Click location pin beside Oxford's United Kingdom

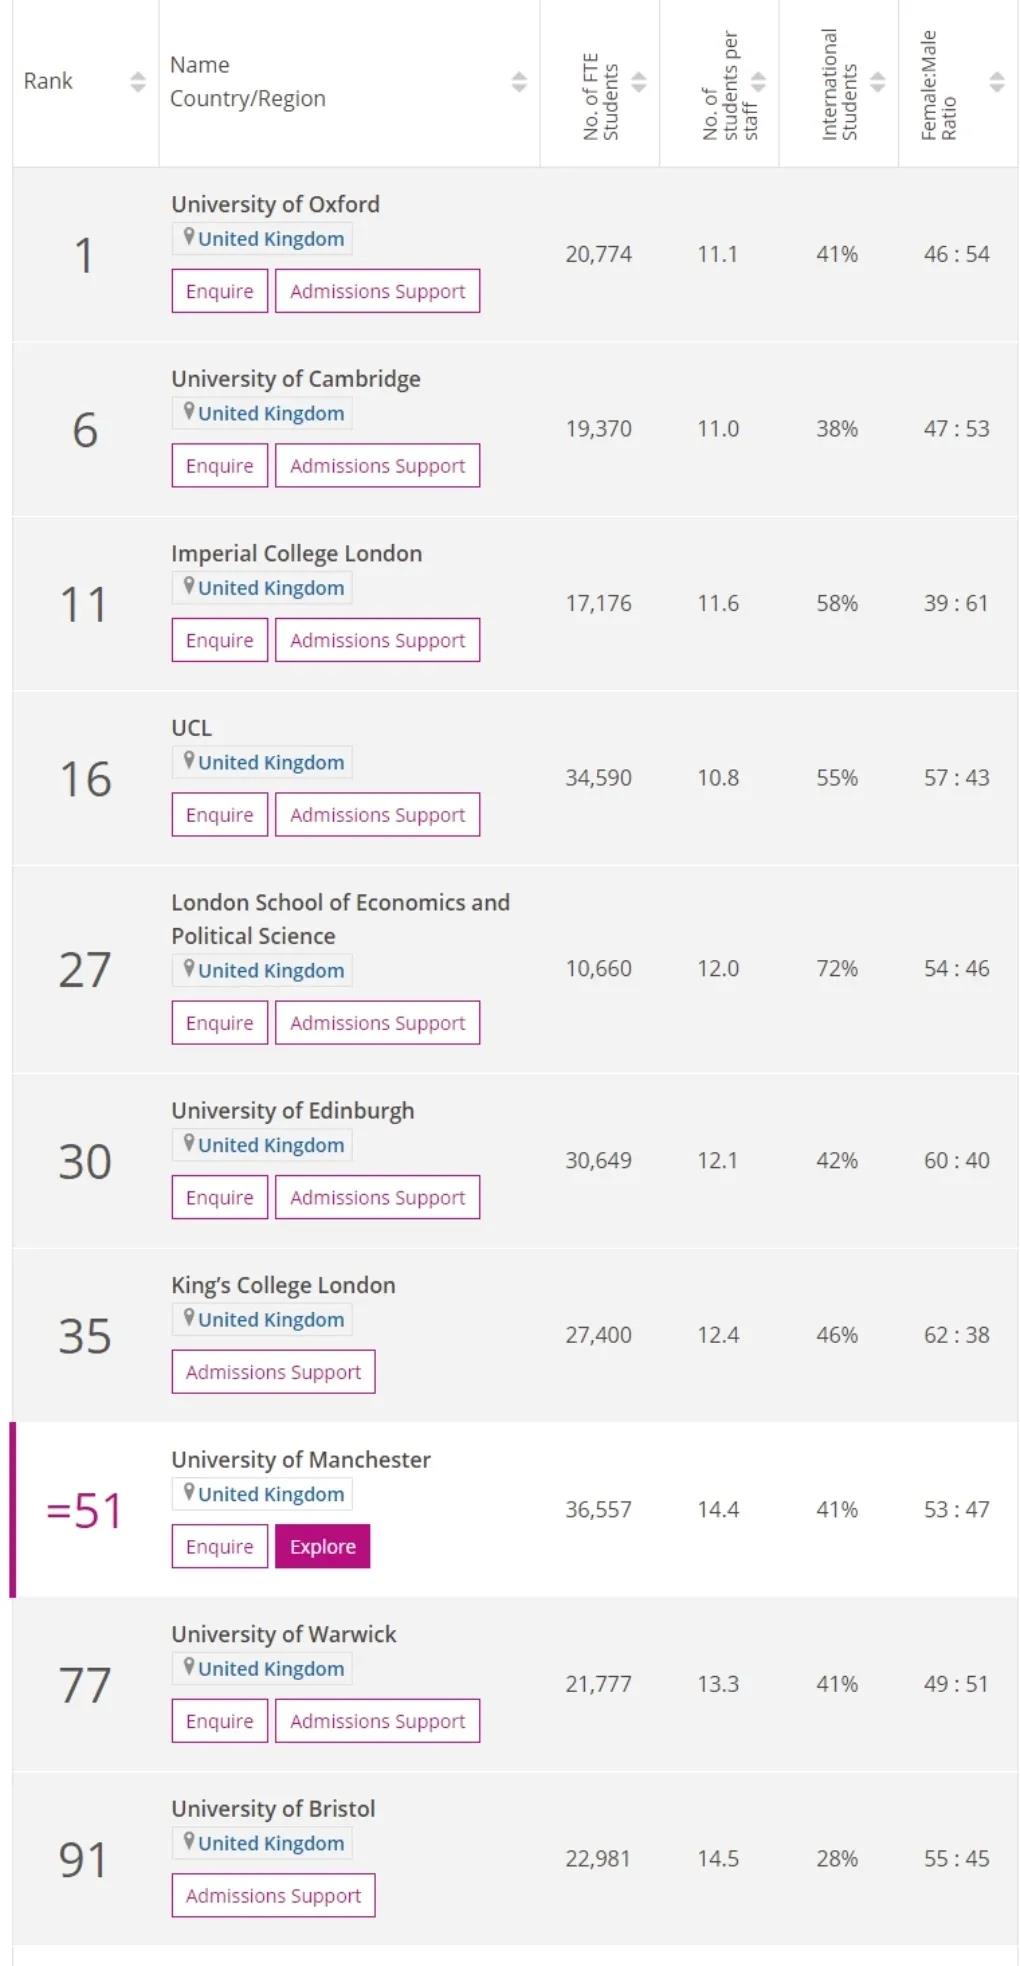click(x=188, y=238)
